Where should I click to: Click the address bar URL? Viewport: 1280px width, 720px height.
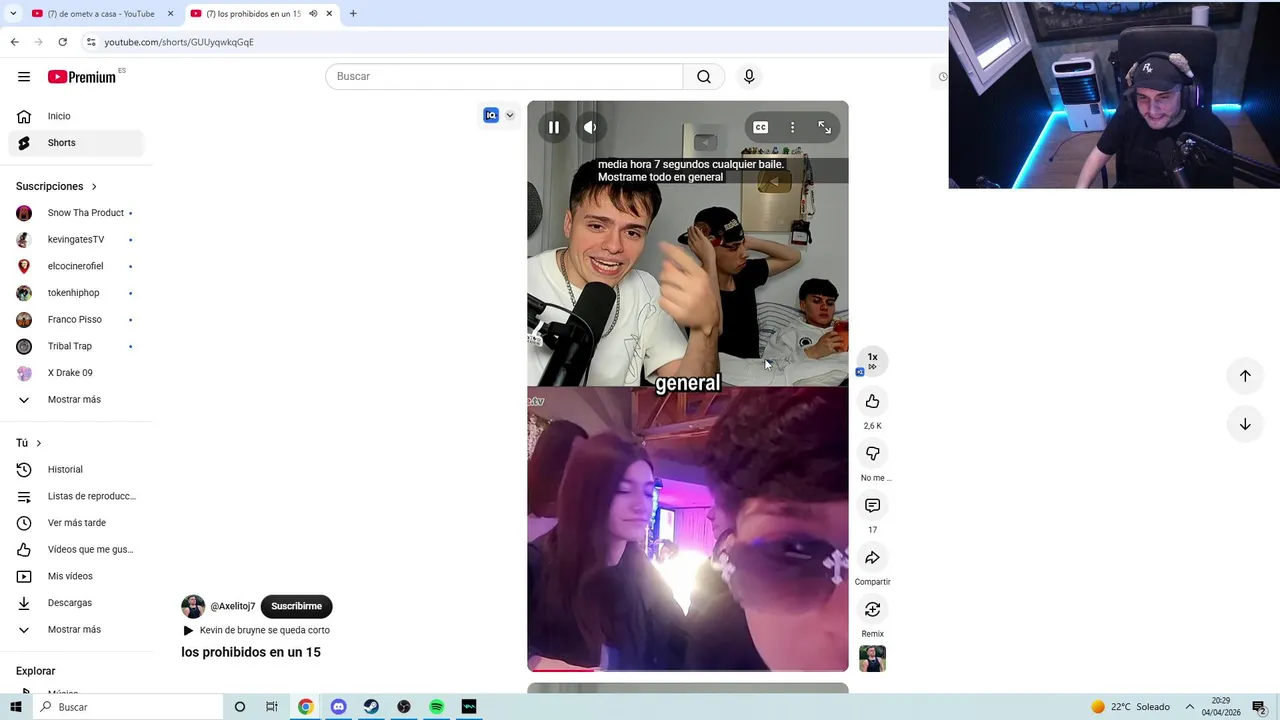(179, 42)
